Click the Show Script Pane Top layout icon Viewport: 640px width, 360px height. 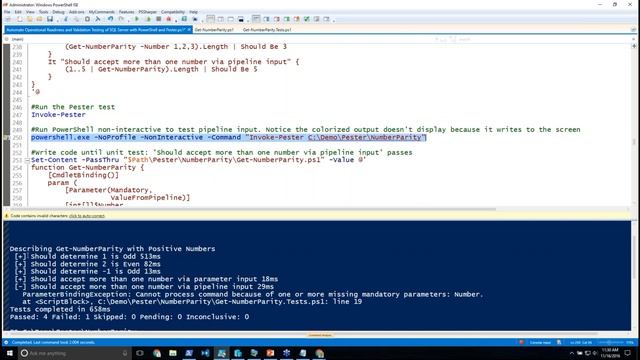point(210,19)
